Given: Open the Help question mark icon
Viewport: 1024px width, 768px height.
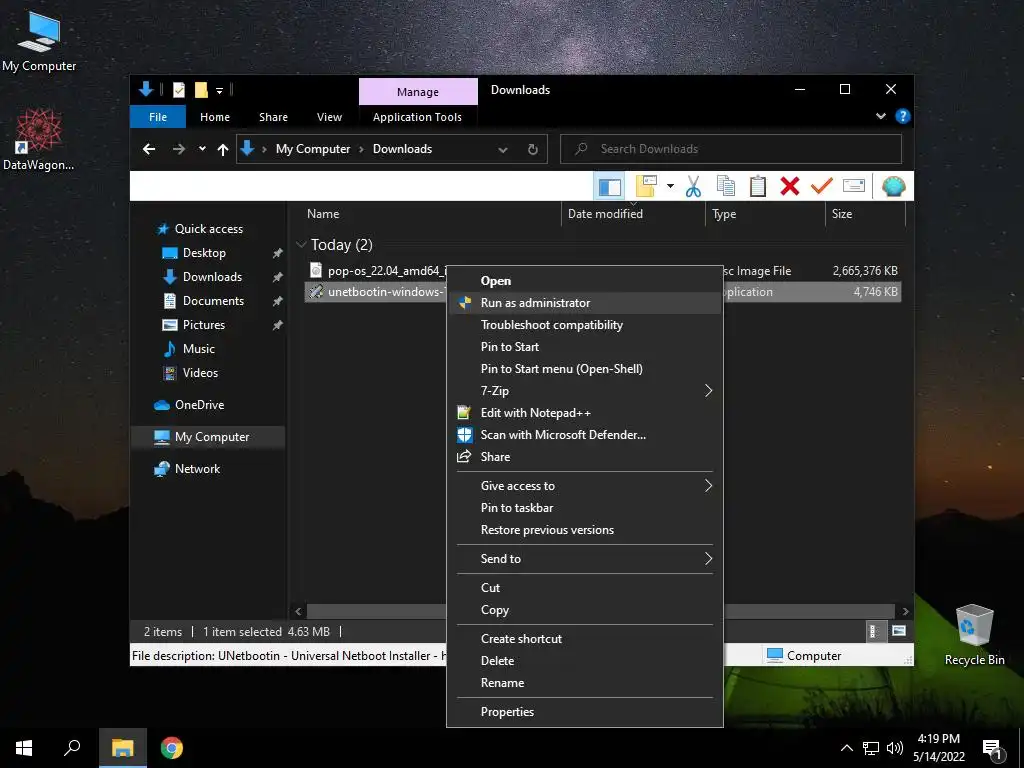Looking at the screenshot, I should click(903, 116).
